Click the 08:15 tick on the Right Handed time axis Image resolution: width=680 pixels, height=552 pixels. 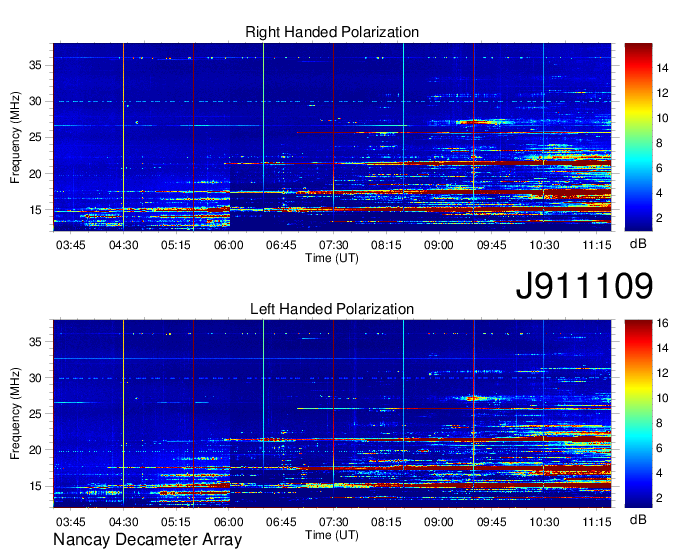[x=386, y=245]
